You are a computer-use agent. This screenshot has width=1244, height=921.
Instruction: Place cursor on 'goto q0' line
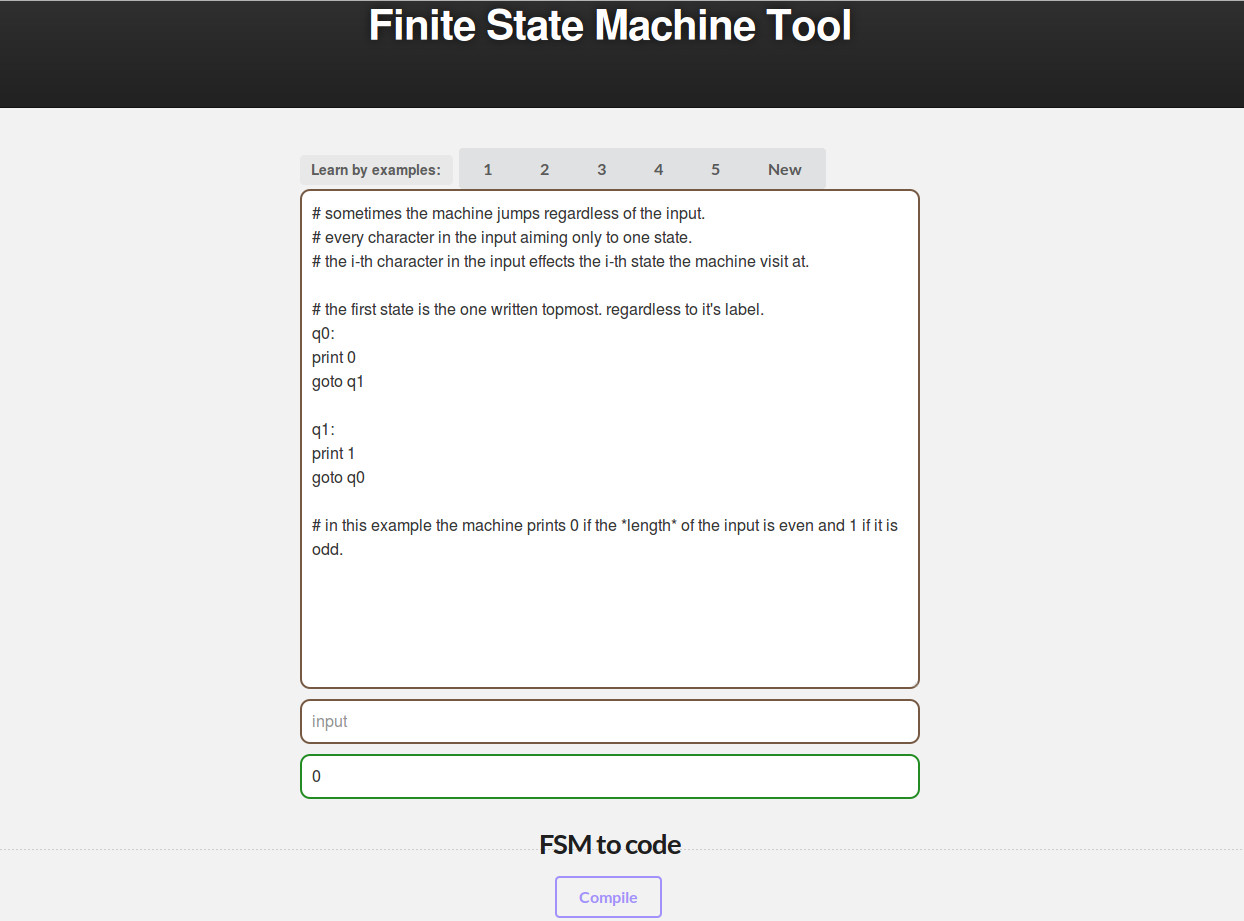tap(338, 477)
